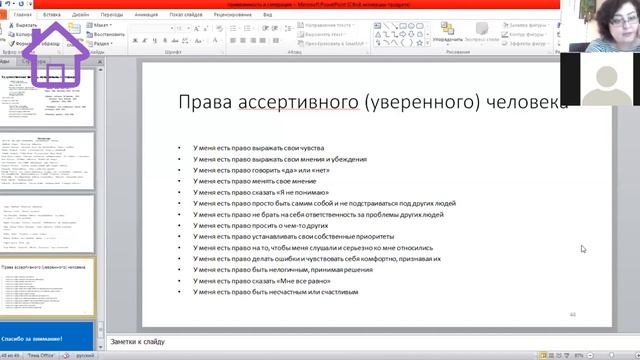Decrease font size with shrink button
The image size is (640, 360).
[x=206, y=28]
